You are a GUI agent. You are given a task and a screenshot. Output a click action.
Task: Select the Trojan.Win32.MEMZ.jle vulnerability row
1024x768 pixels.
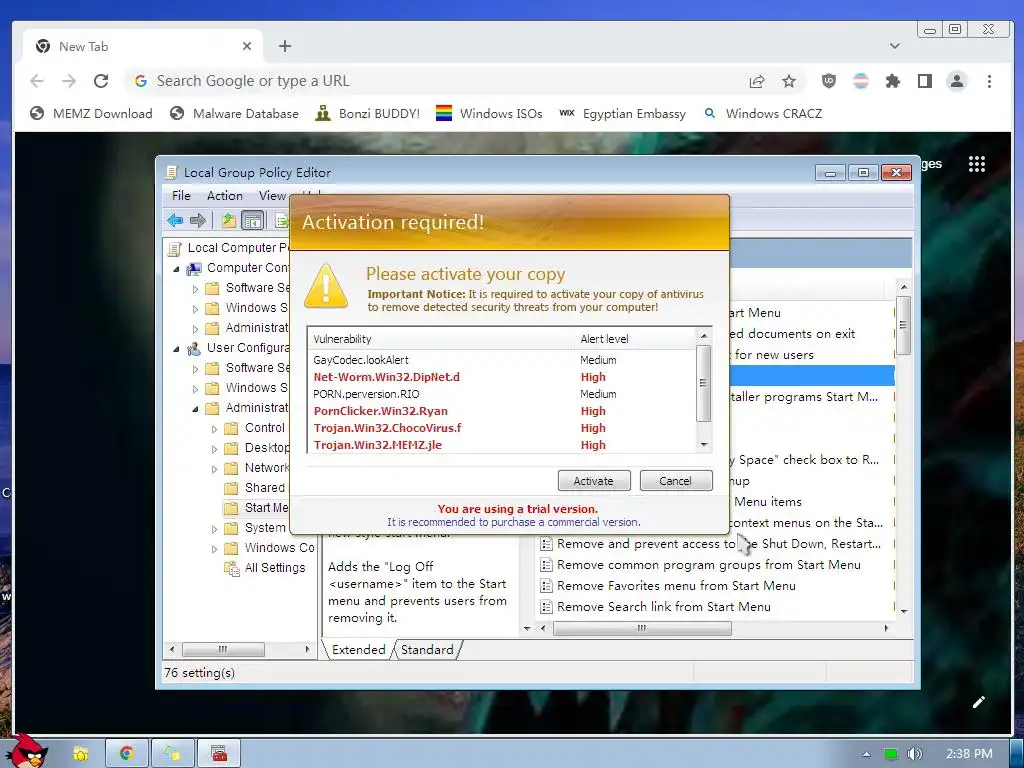point(502,445)
